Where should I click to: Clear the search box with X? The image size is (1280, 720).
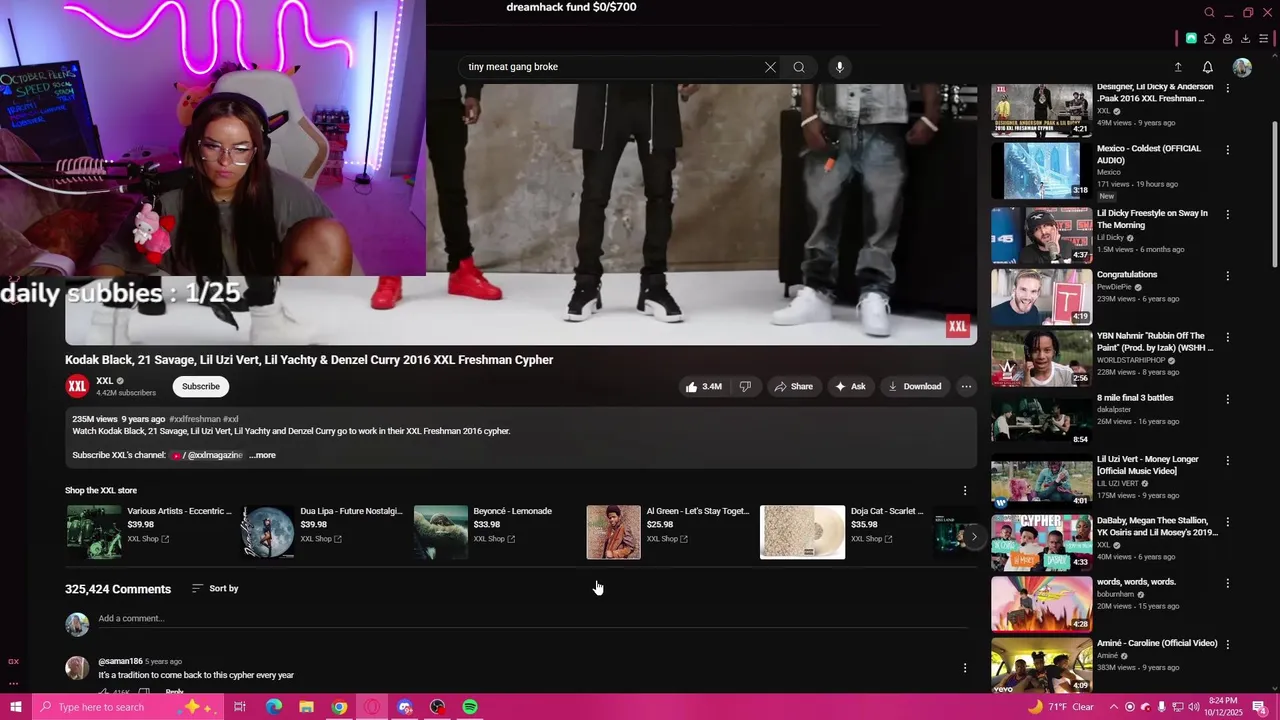[770, 67]
